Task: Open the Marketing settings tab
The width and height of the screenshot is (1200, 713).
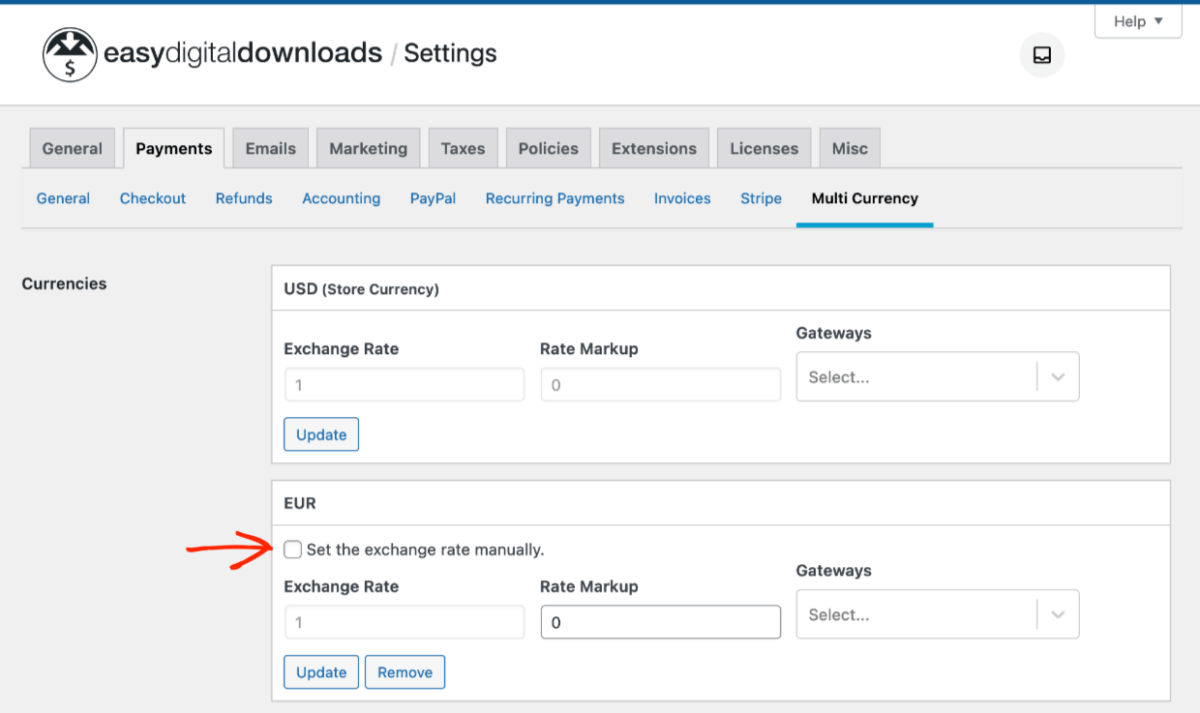Action: click(368, 147)
